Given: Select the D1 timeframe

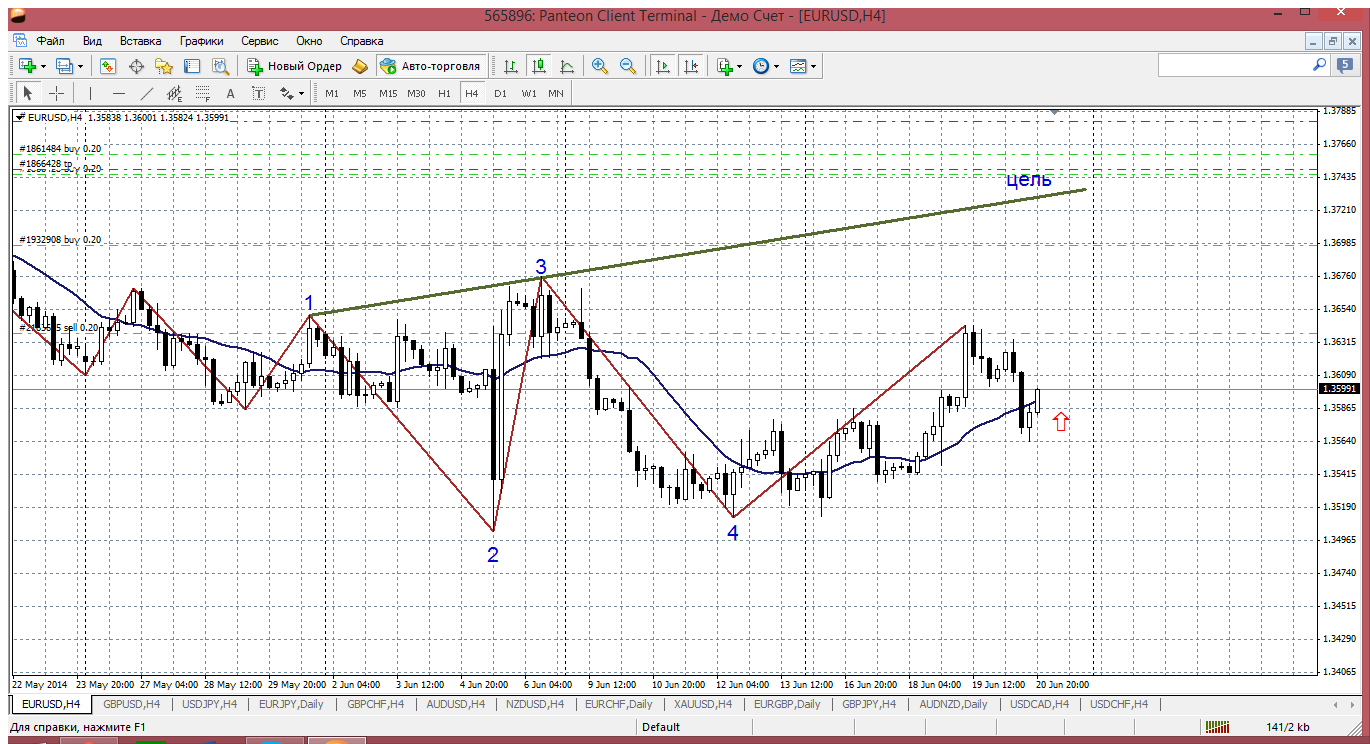Looking at the screenshot, I should [500, 93].
